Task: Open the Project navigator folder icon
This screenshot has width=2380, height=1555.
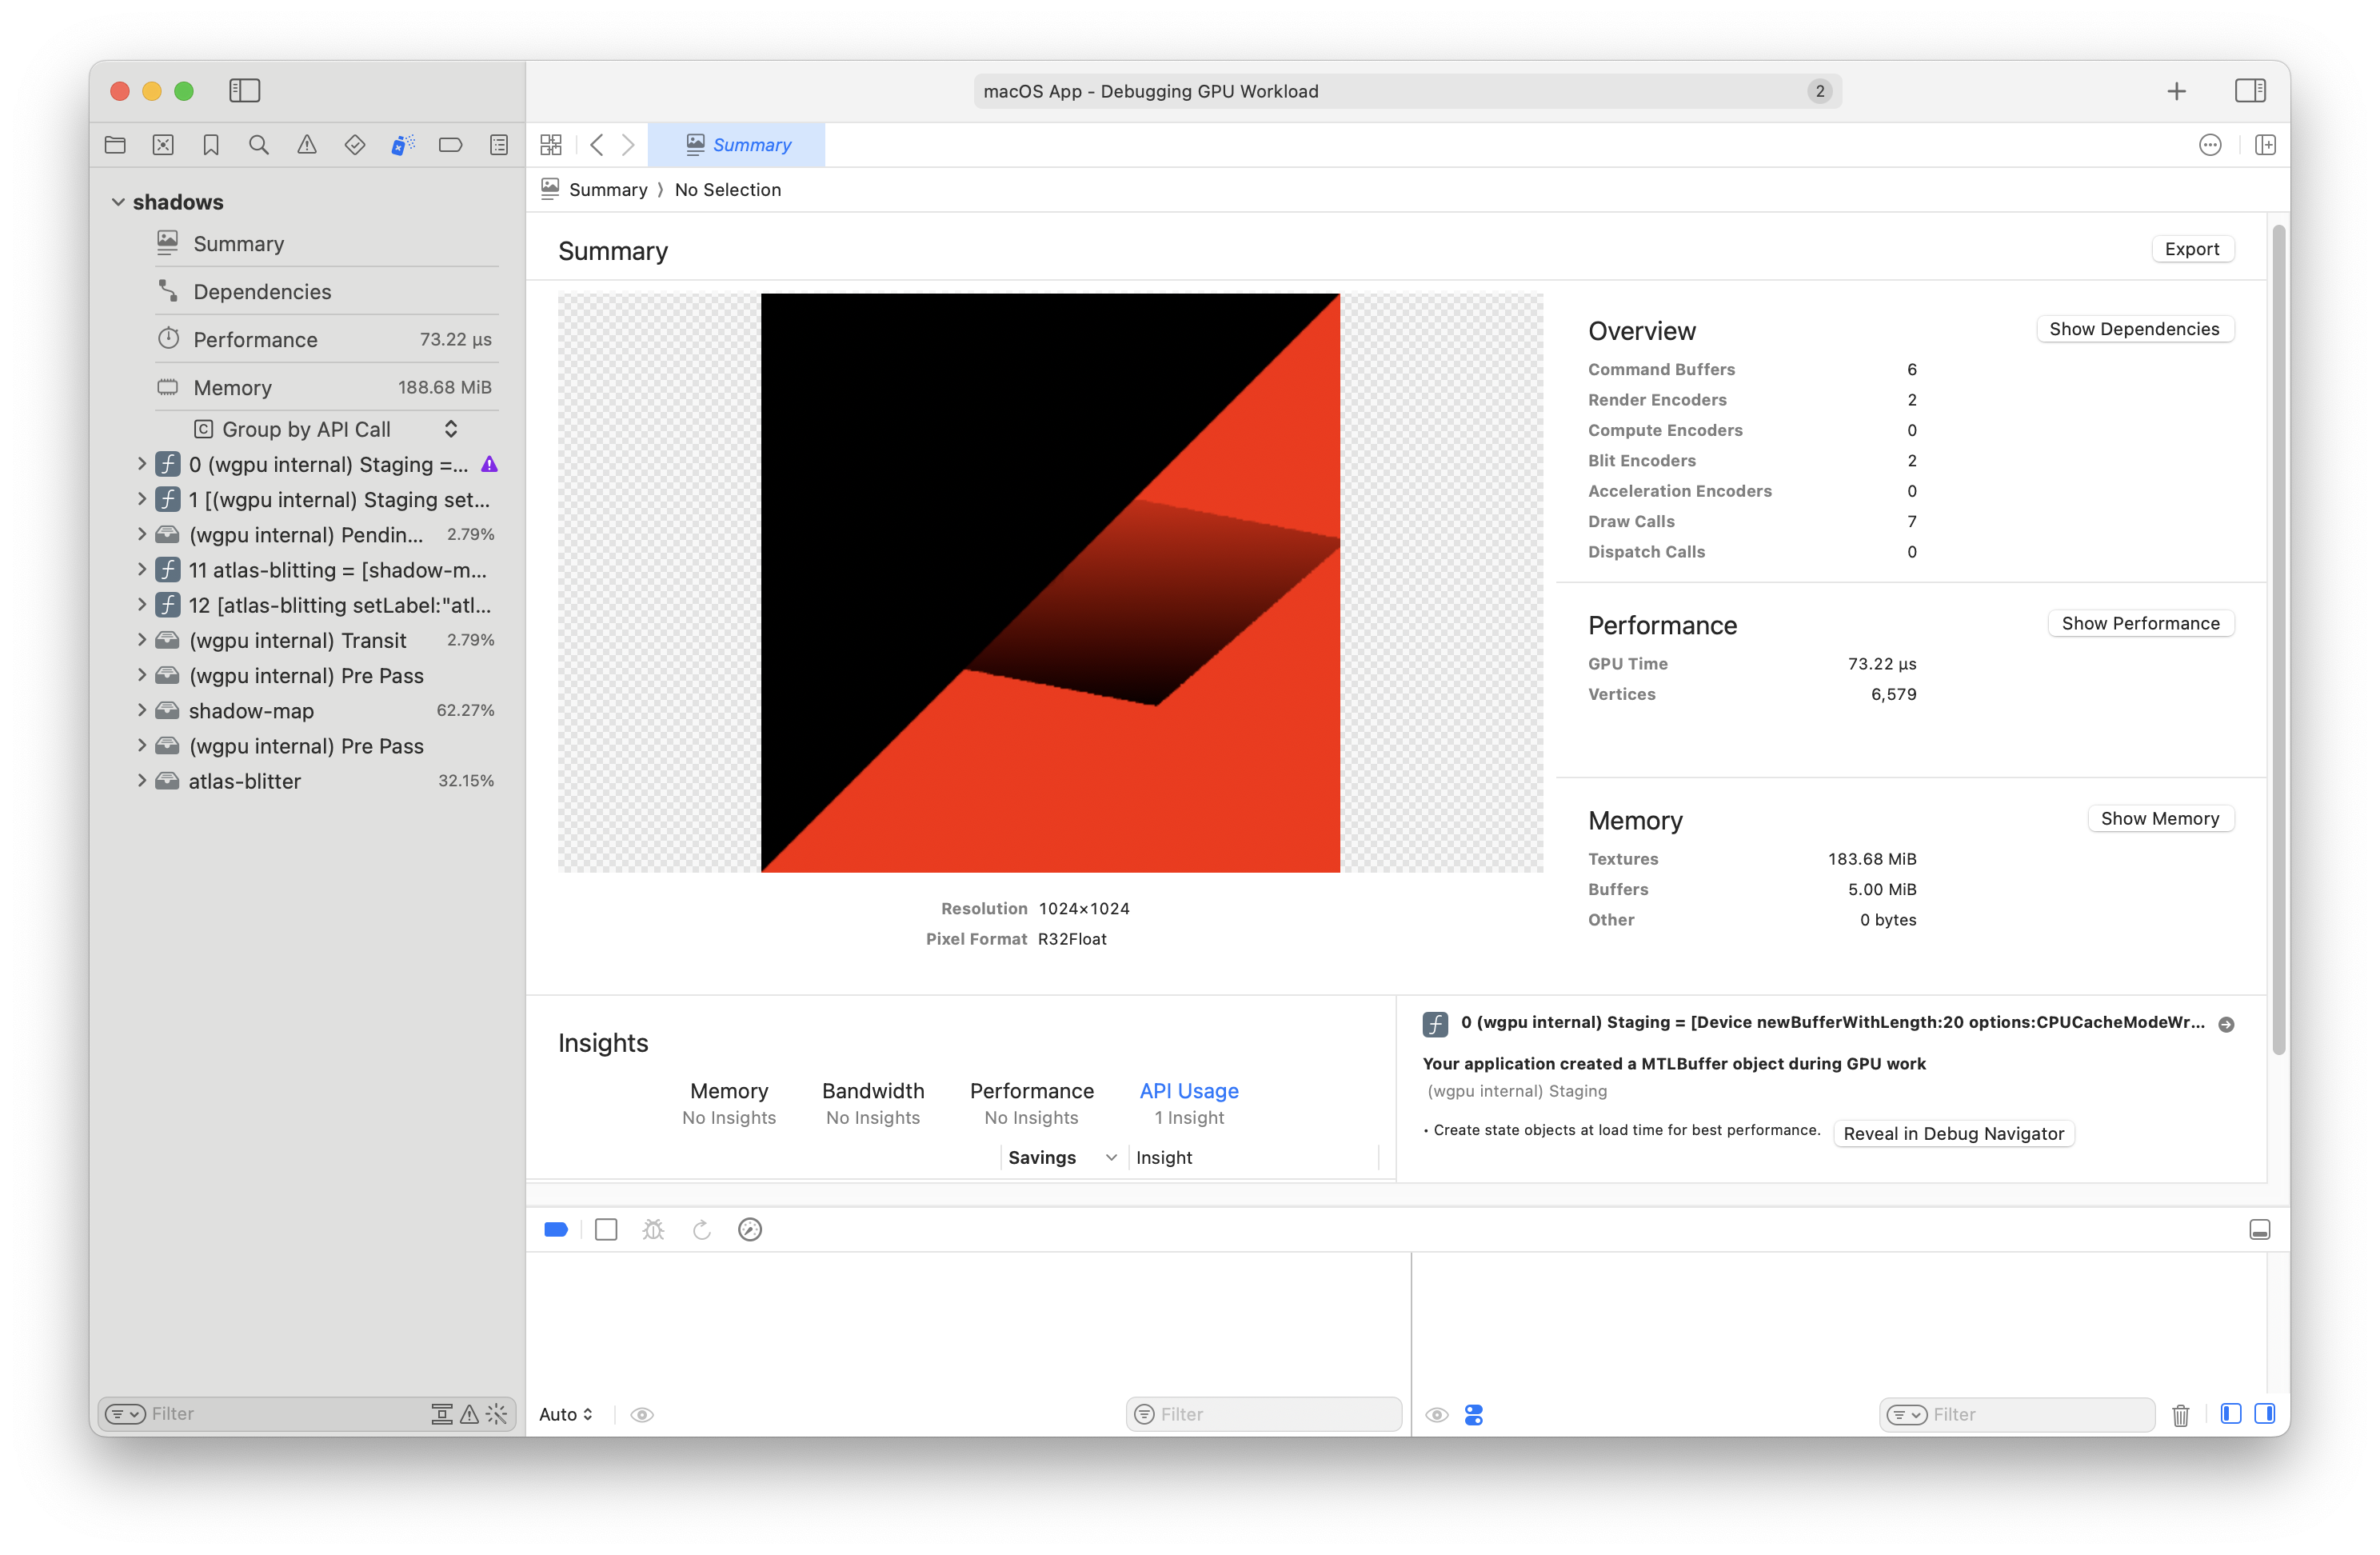Action: tap(115, 145)
